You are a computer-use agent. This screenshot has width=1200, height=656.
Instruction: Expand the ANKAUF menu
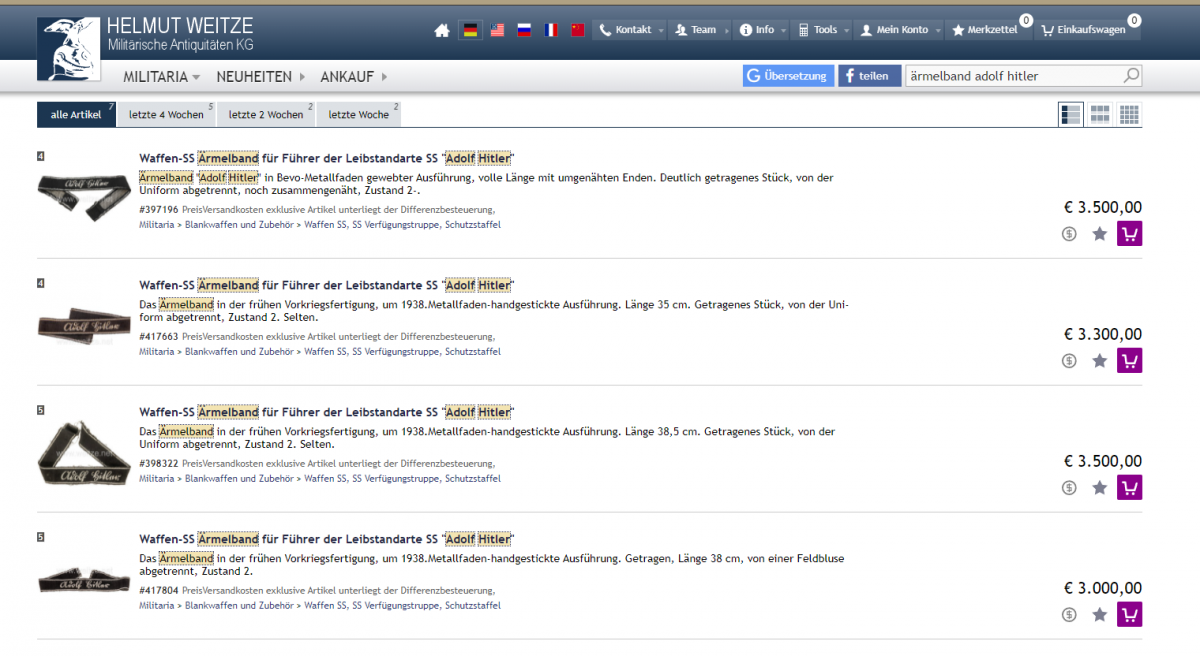tap(354, 76)
